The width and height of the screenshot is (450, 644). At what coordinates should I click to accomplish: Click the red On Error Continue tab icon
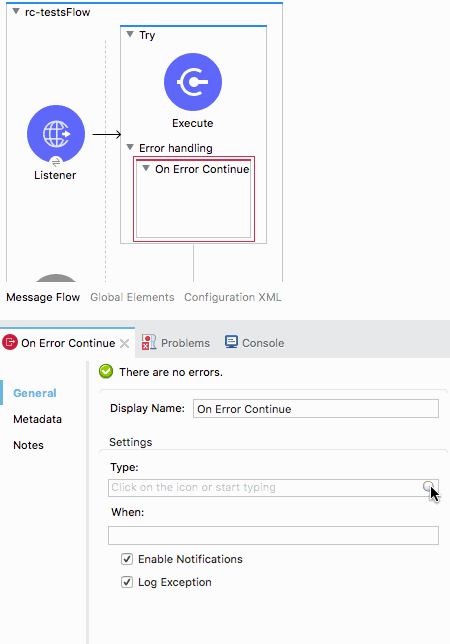pyautogui.click(x=10, y=342)
